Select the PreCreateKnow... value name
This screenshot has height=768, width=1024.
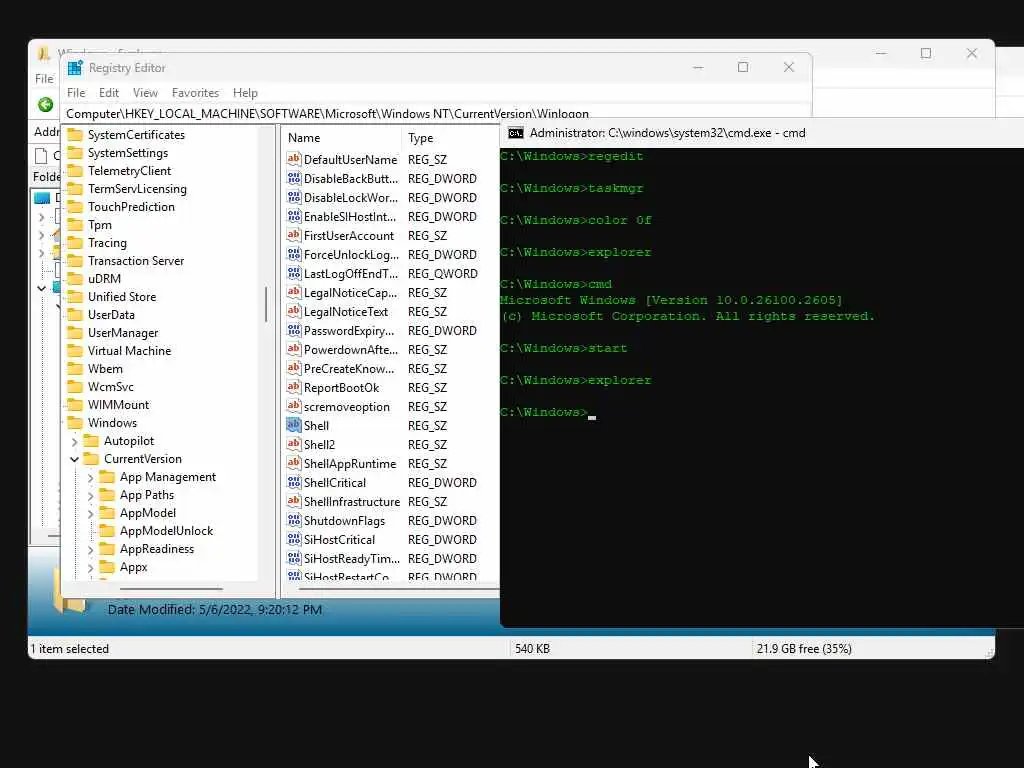coord(349,369)
